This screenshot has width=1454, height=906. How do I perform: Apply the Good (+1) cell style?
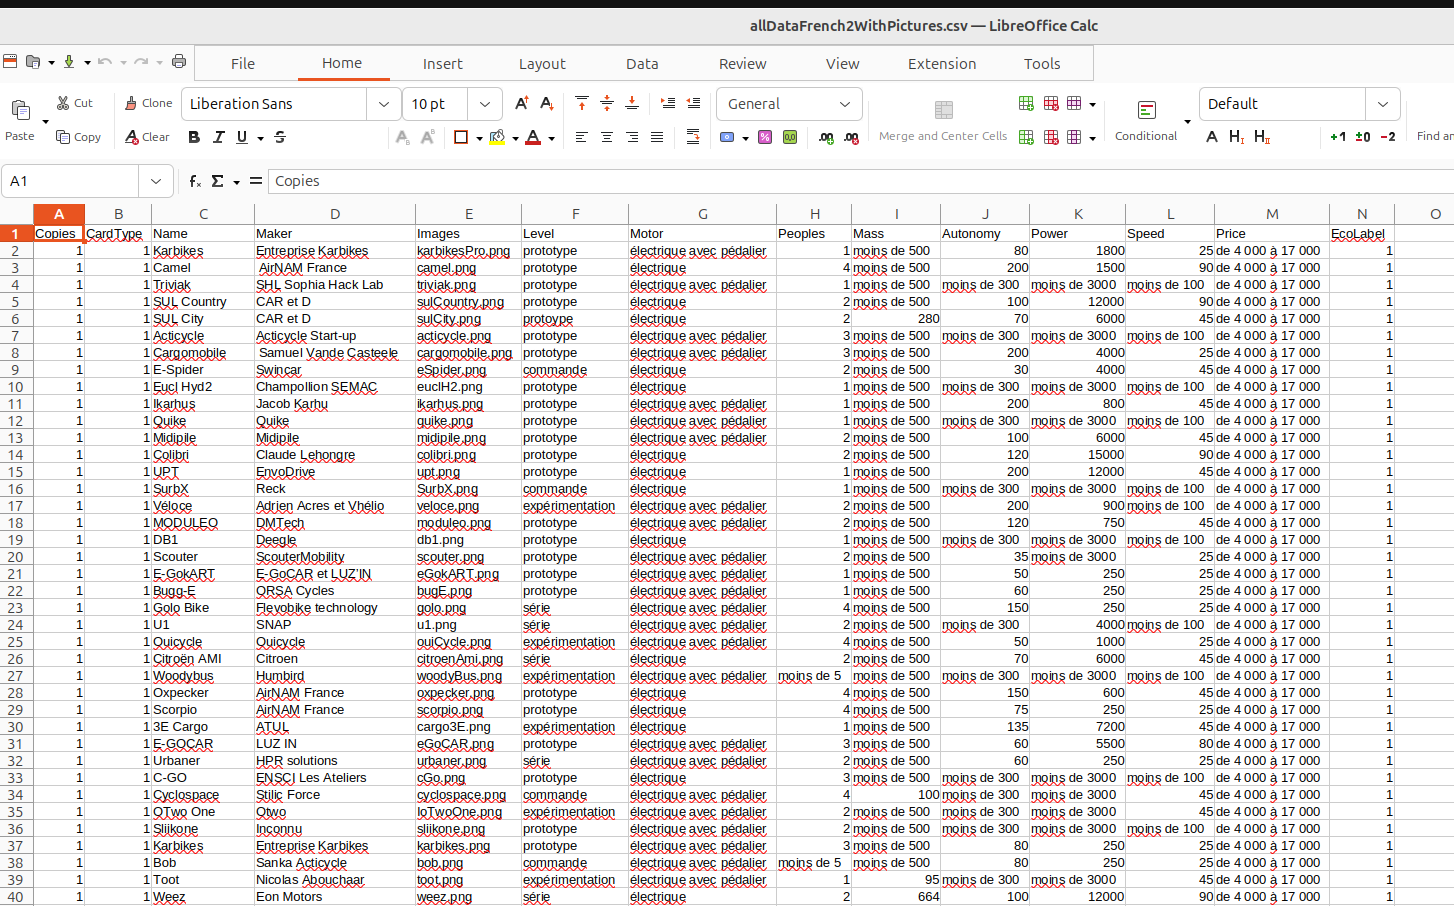[x=1338, y=137]
